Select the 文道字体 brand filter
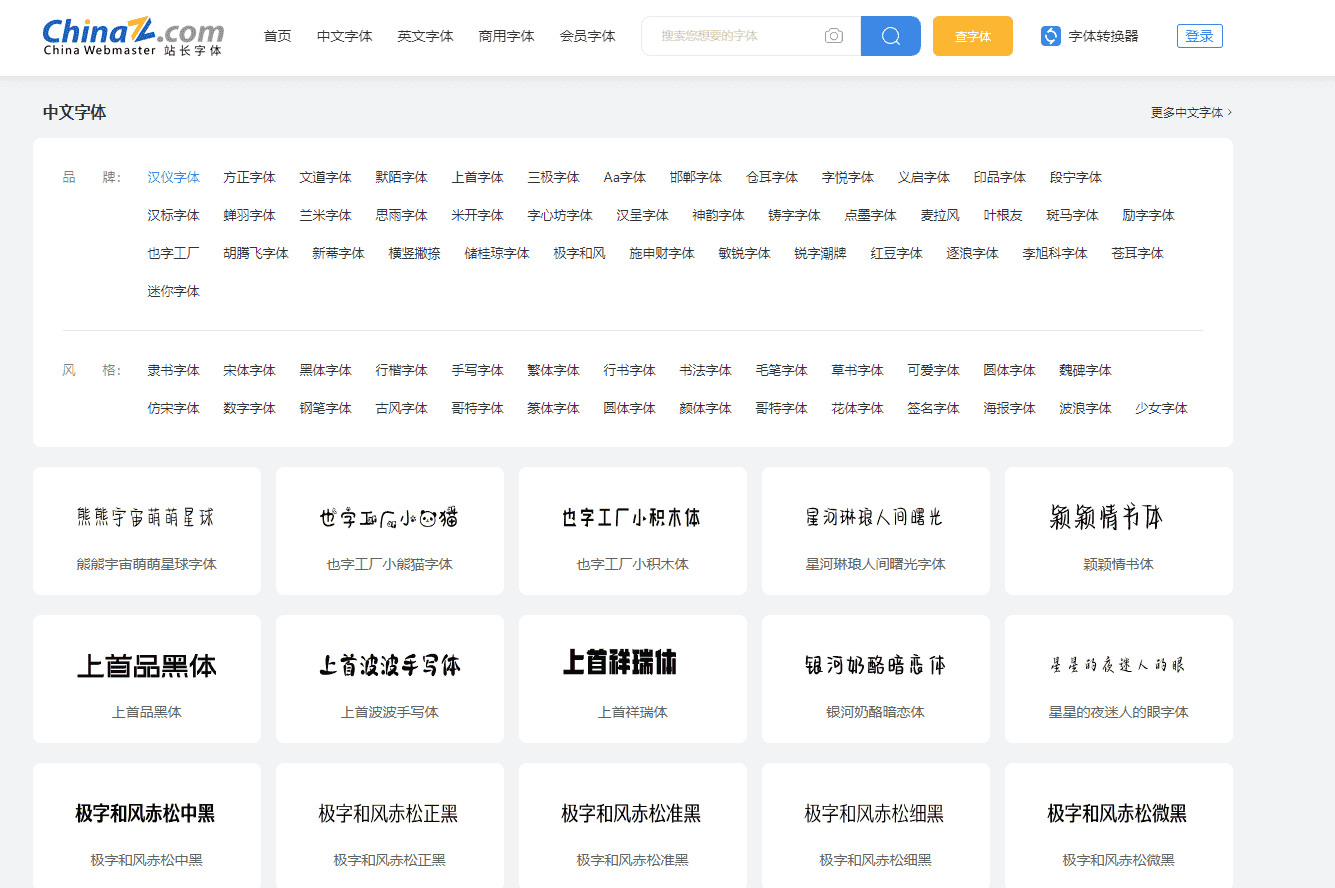 click(x=326, y=177)
